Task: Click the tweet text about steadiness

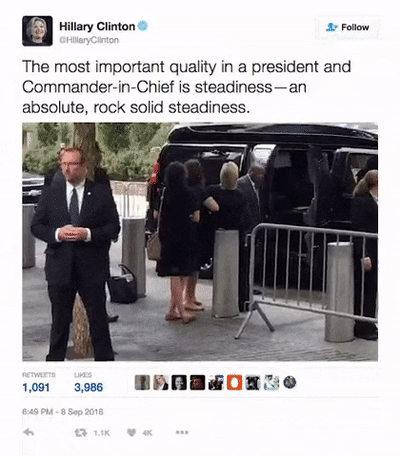Action: pyautogui.click(x=187, y=87)
